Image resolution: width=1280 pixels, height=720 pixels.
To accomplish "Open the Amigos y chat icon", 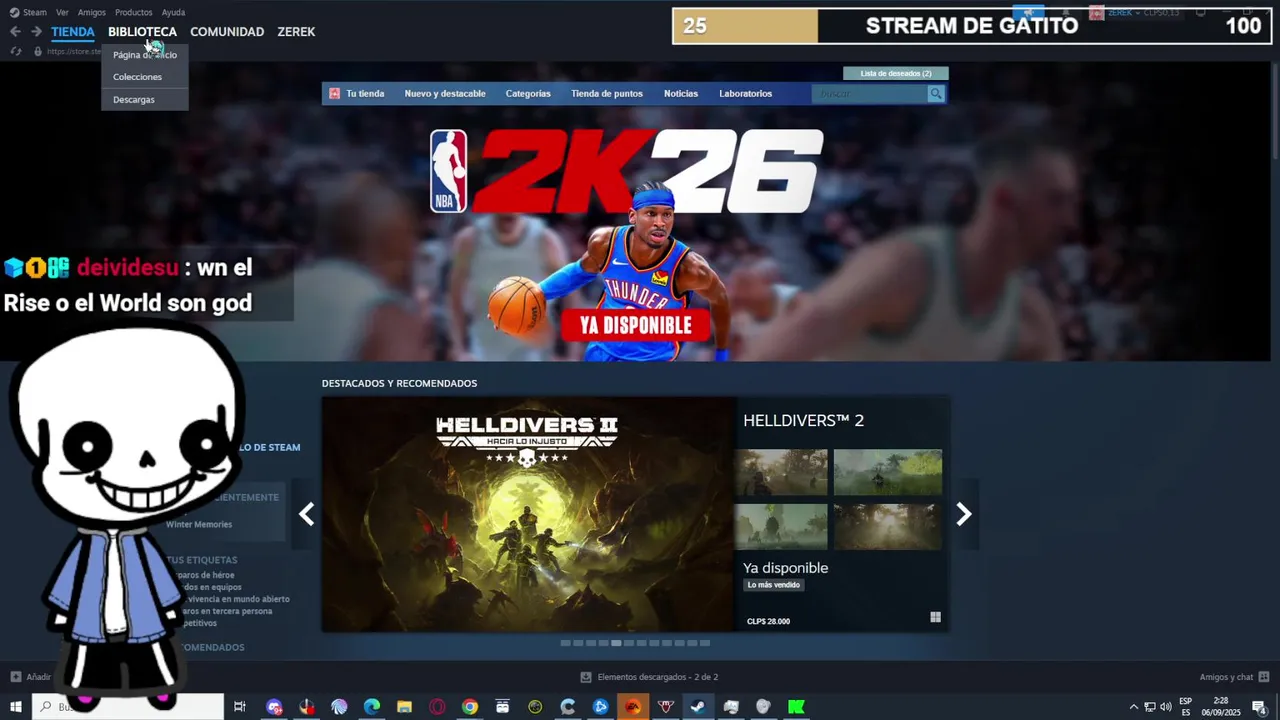I will tap(1264, 677).
